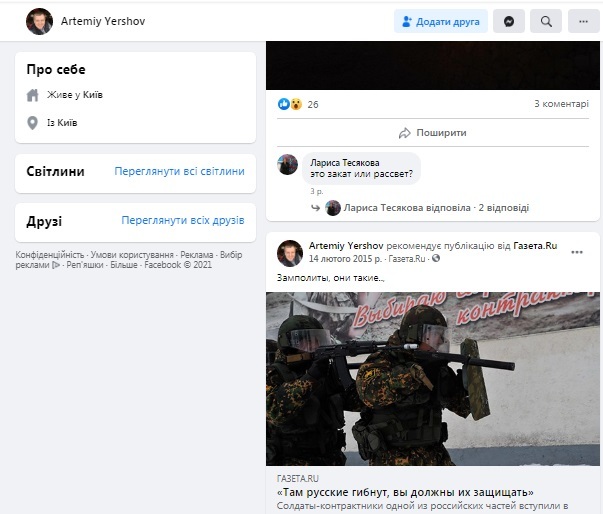
Task: Open the Конфіденційність footer link
Action: 50,255
